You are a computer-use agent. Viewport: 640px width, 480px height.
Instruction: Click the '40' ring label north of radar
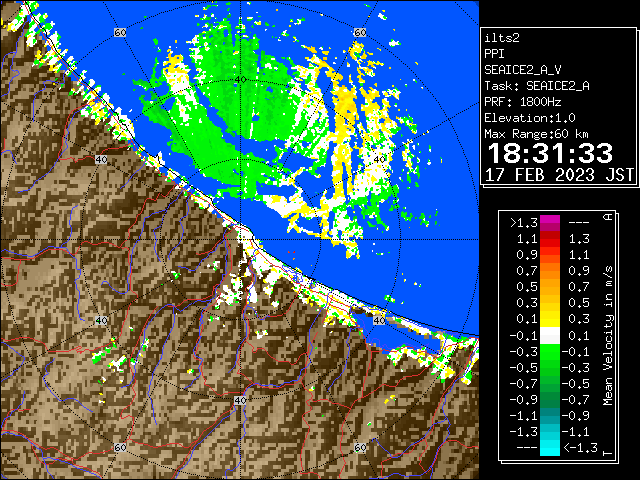pyautogui.click(x=240, y=80)
